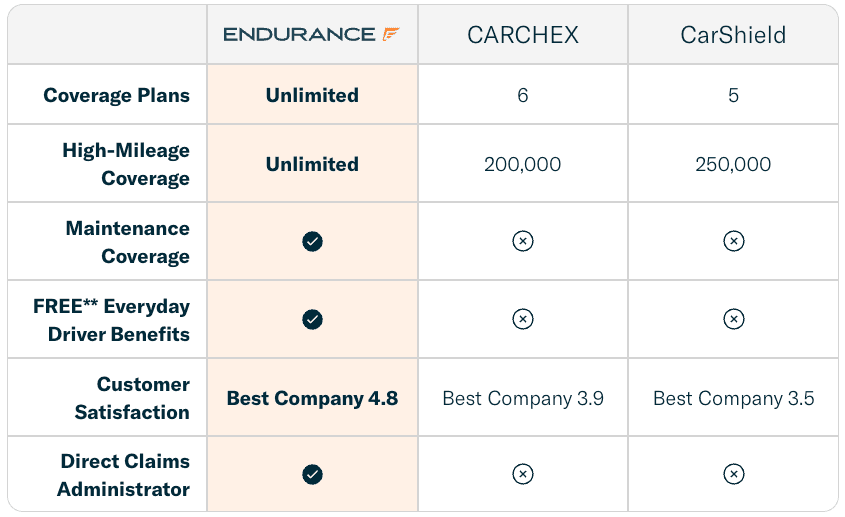
Task: Click CarShield Everyday Driver Benefits X icon
Action: pos(733,319)
